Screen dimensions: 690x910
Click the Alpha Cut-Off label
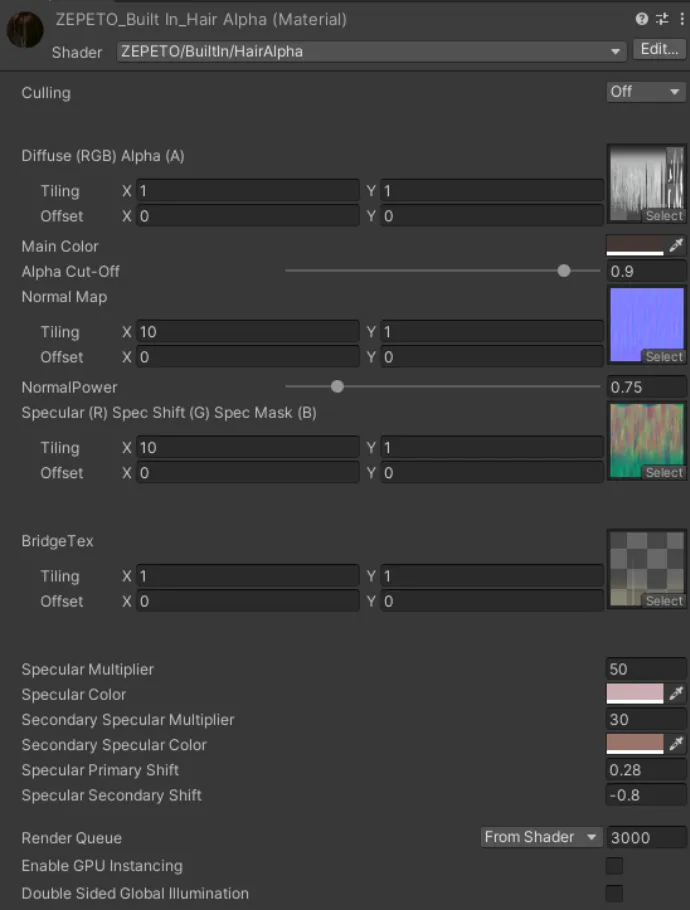pyautogui.click(x=70, y=271)
